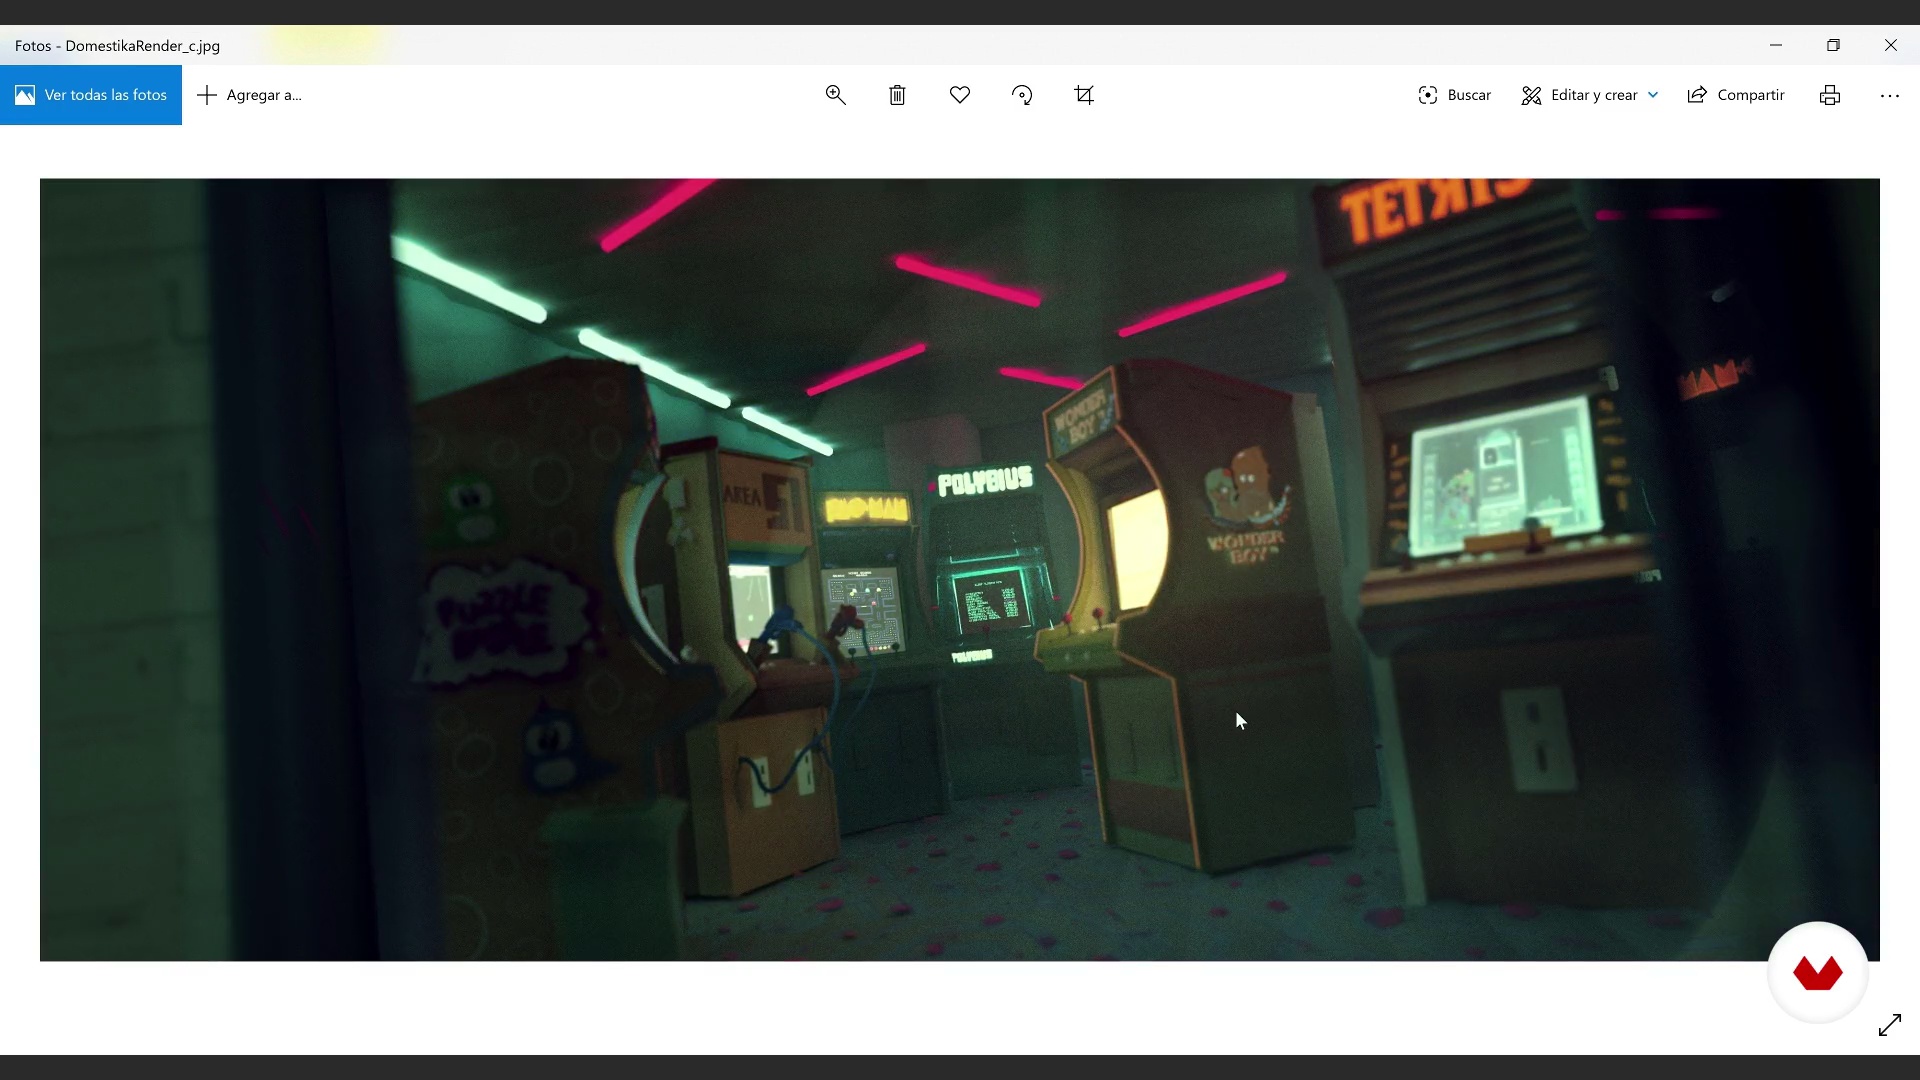This screenshot has width=1920, height=1080.
Task: Click Compartir share button
Action: pyautogui.click(x=1736, y=95)
